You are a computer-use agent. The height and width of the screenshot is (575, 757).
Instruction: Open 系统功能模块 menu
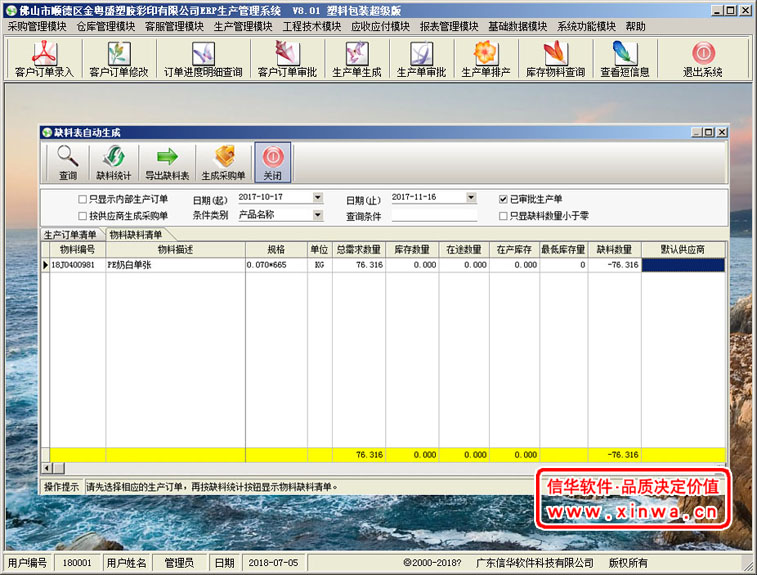[587, 27]
